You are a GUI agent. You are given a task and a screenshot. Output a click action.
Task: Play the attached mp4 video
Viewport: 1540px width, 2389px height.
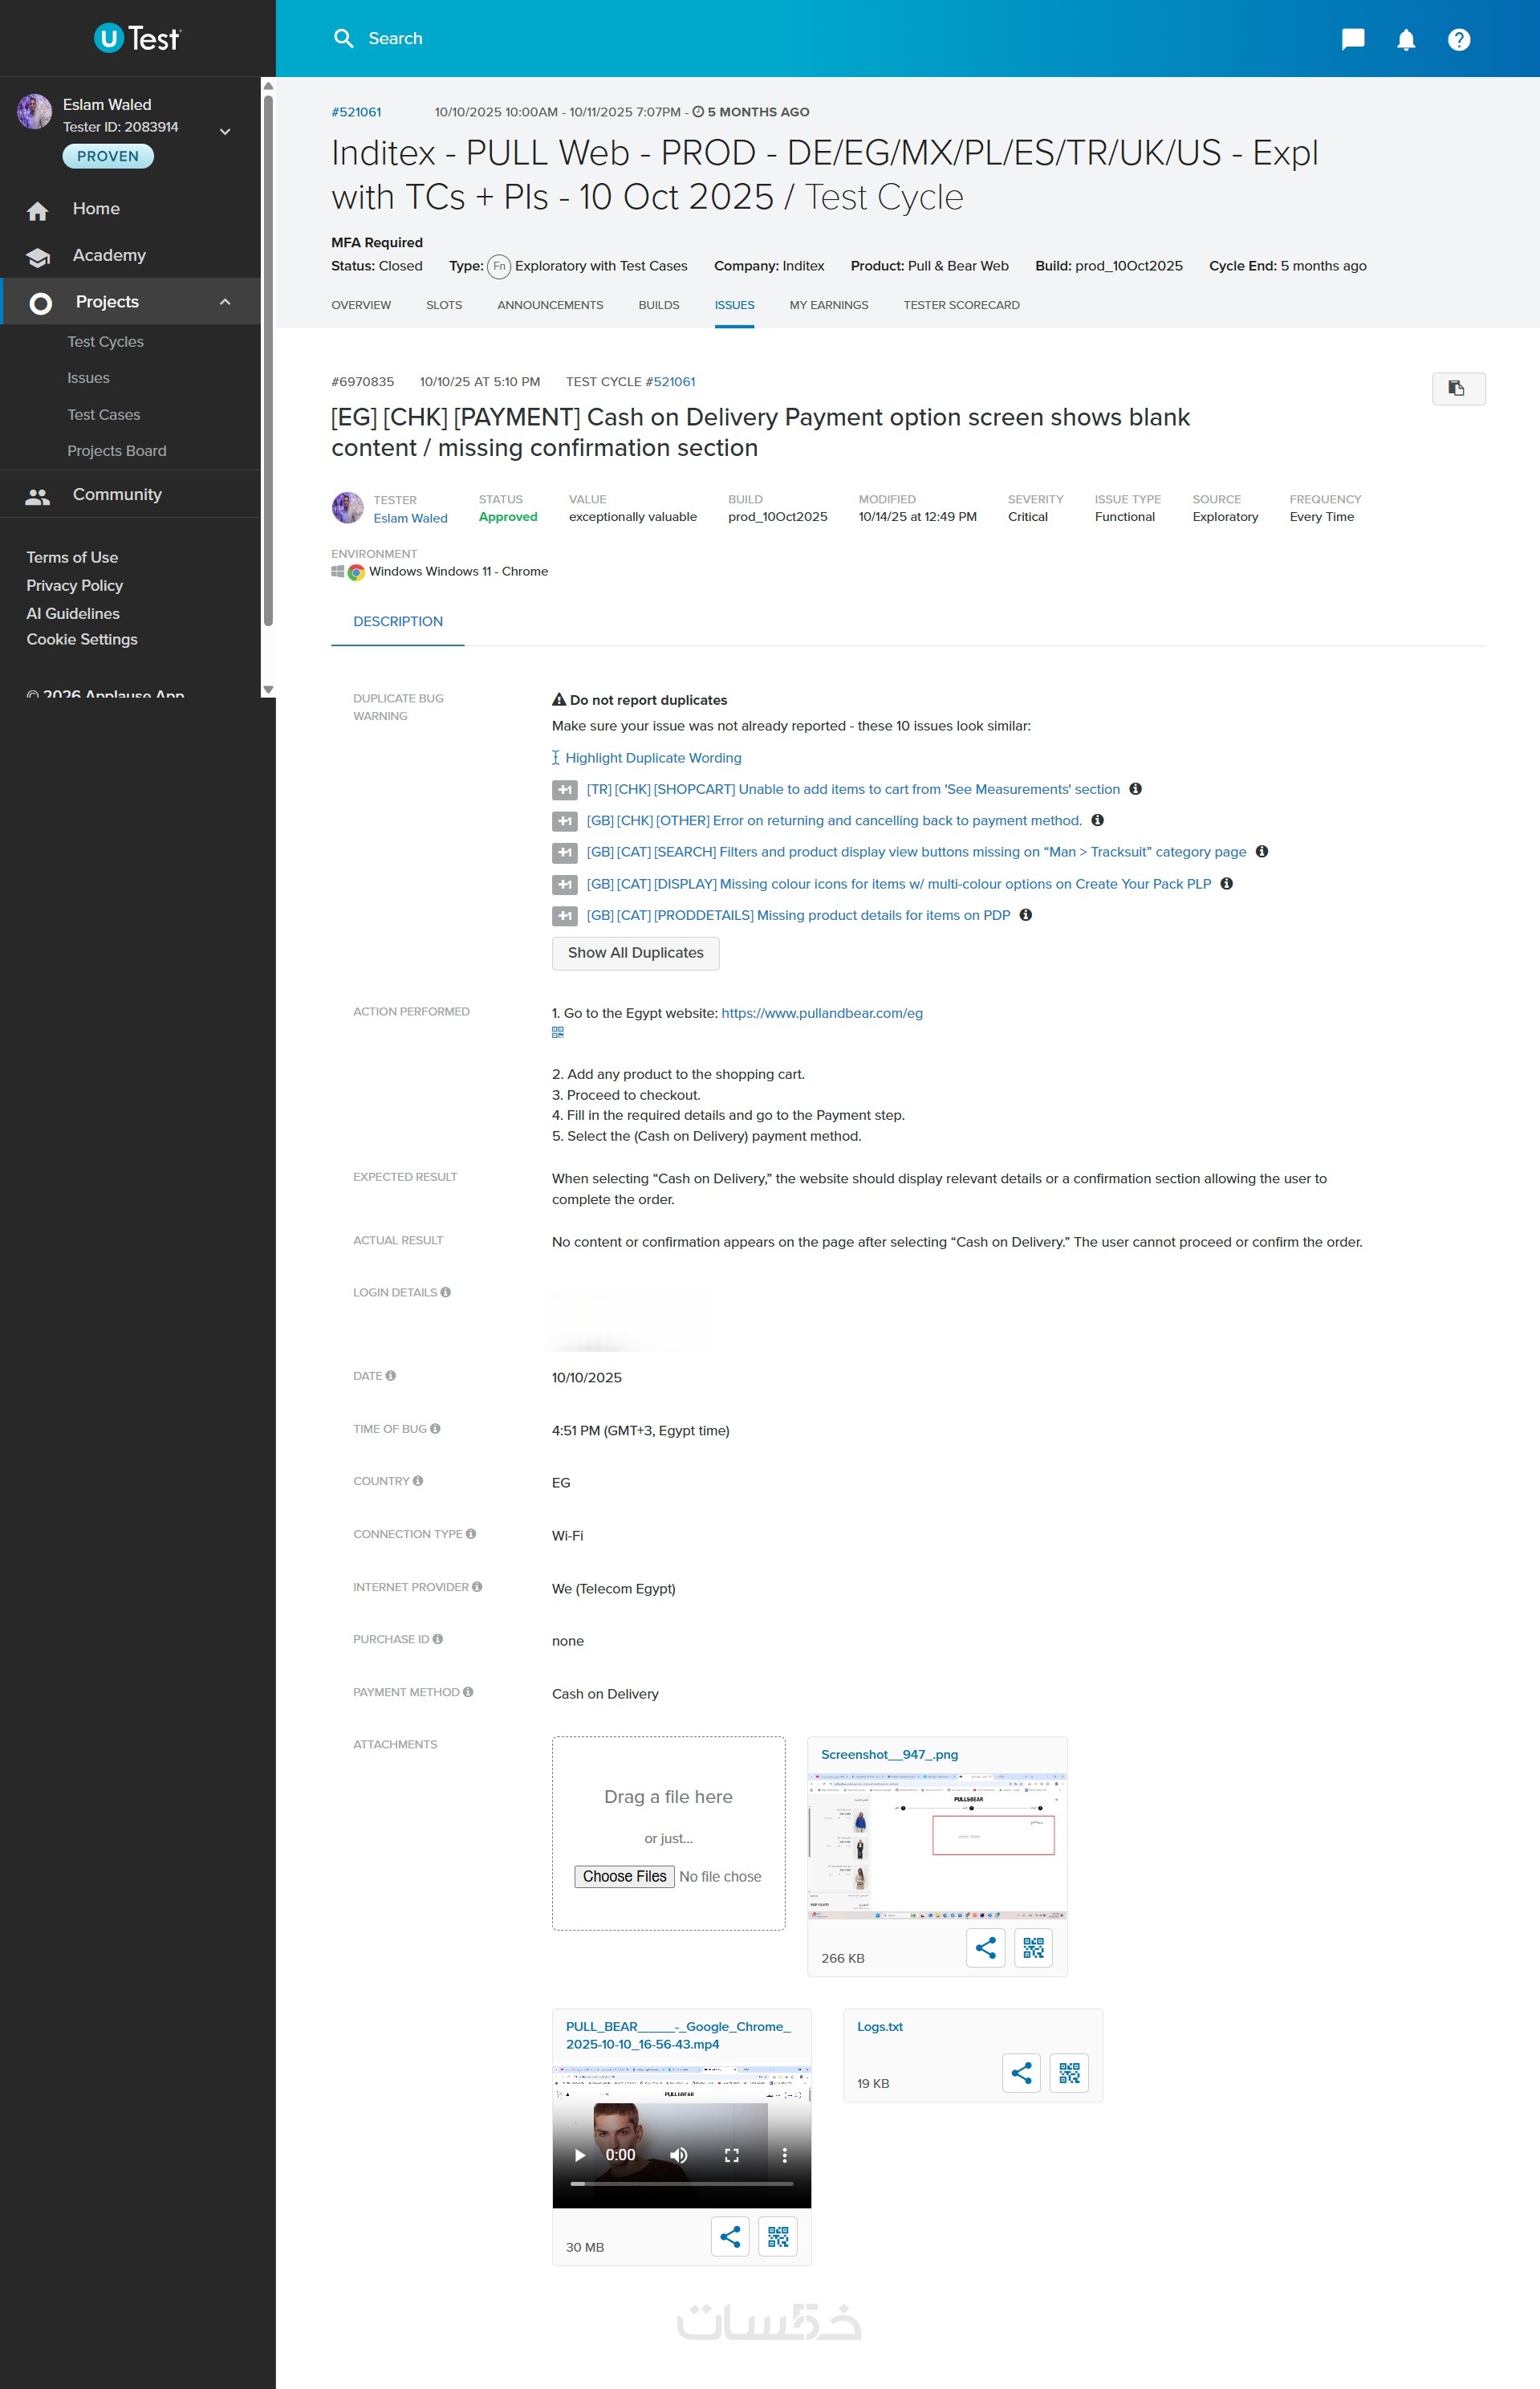(x=580, y=2155)
